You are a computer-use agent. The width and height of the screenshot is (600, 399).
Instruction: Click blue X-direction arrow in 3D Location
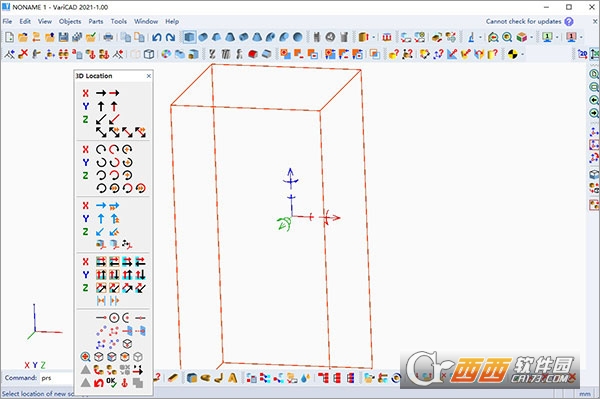[x=101, y=206]
